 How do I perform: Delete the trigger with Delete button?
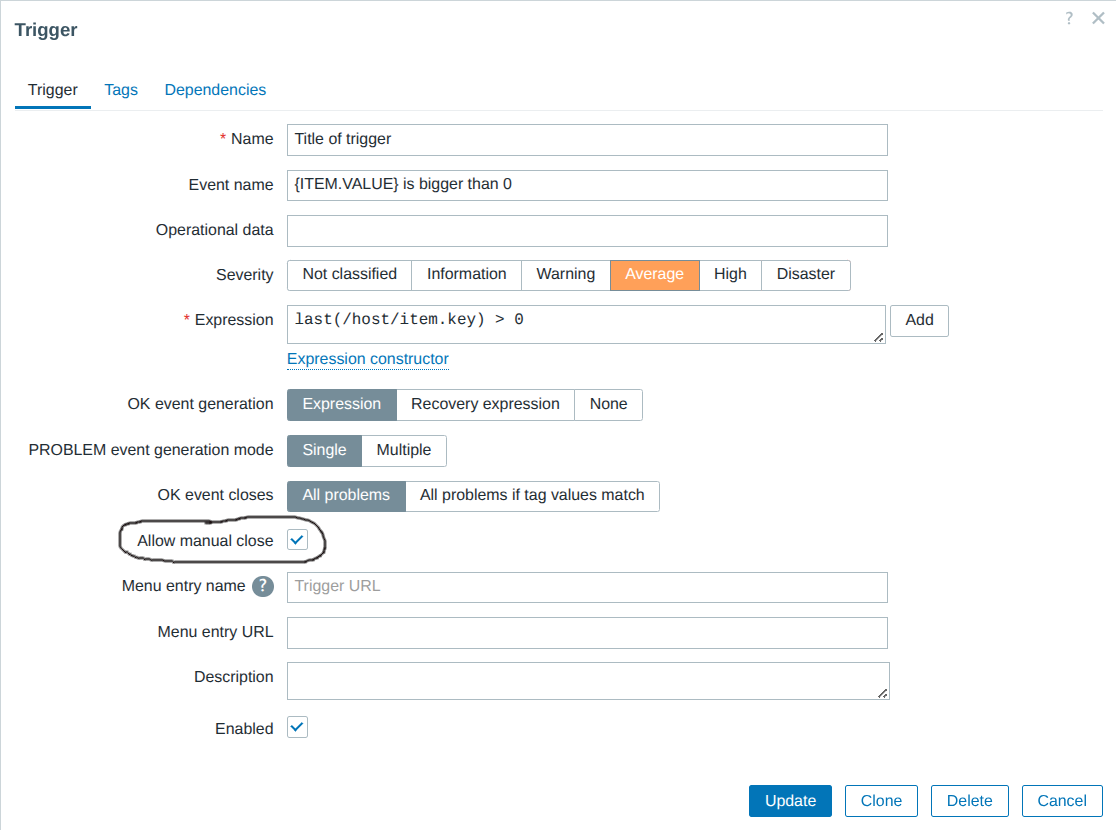pos(969,800)
